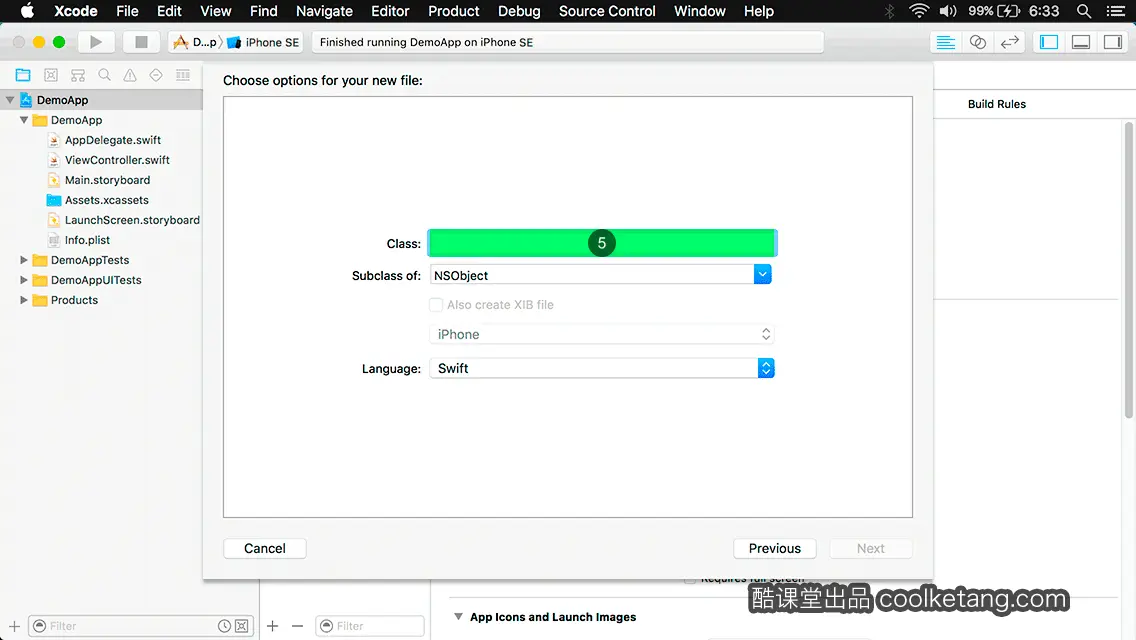Check battery status in menu bar
The height and width of the screenshot is (640, 1136).
tap(995, 11)
